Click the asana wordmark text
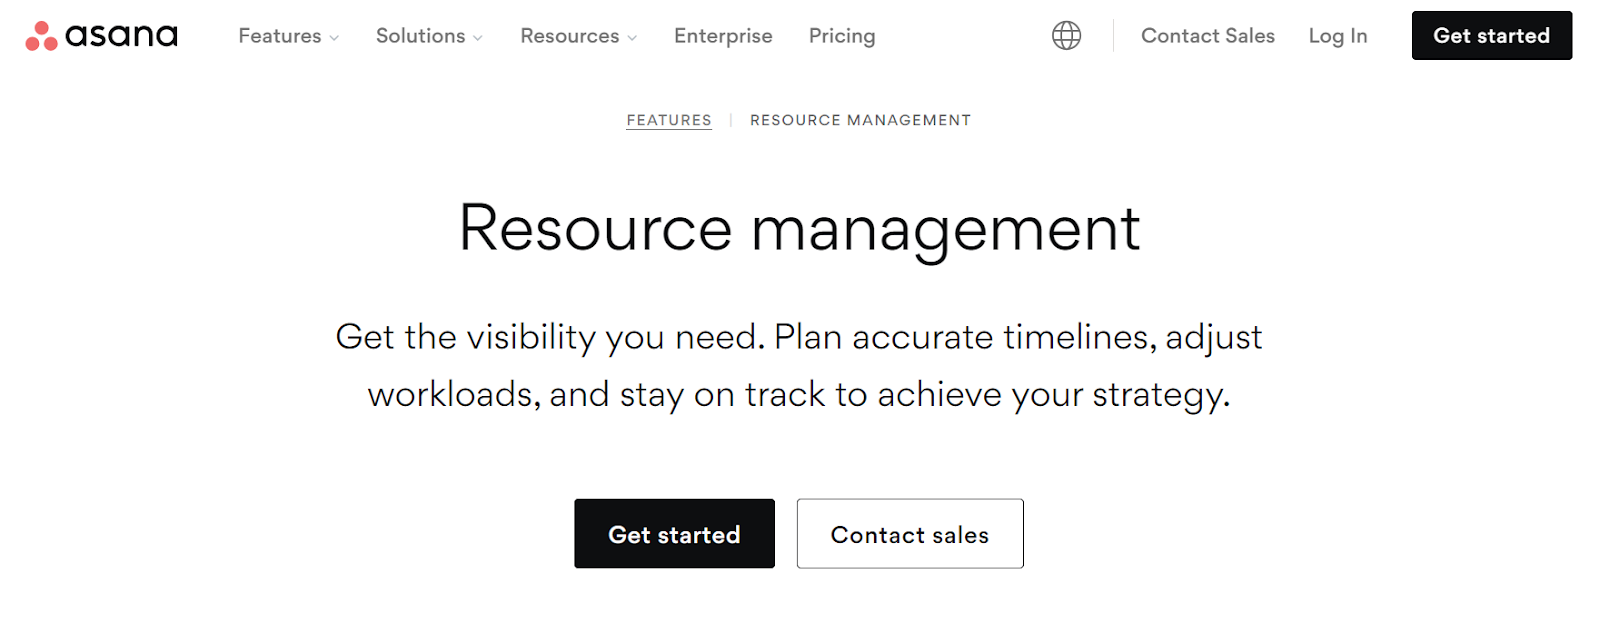The height and width of the screenshot is (623, 1600). [121, 36]
